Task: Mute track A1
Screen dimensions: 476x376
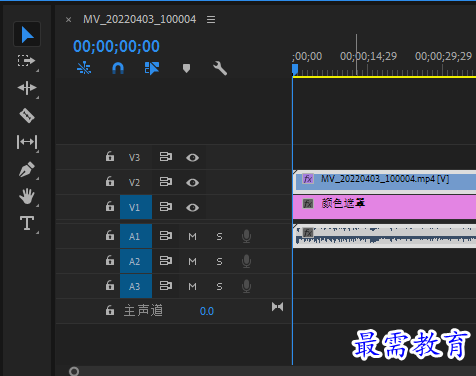Action: pos(192,236)
